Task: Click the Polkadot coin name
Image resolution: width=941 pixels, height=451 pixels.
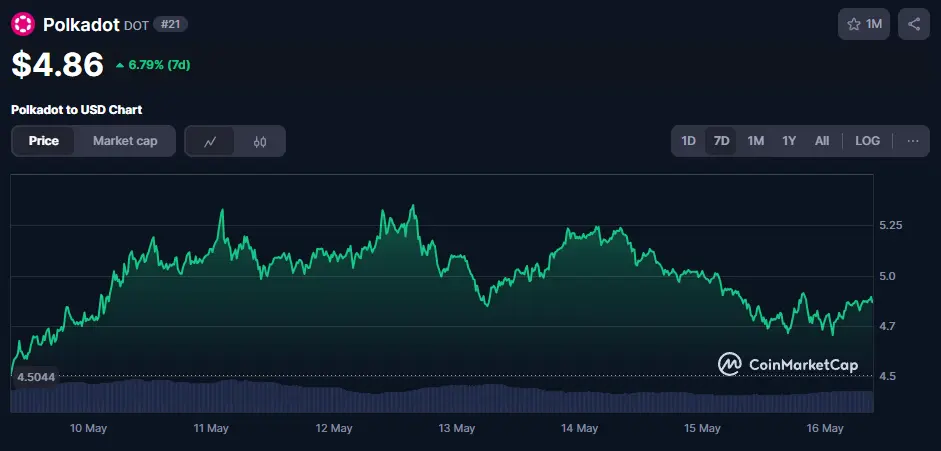Action: tap(81, 25)
